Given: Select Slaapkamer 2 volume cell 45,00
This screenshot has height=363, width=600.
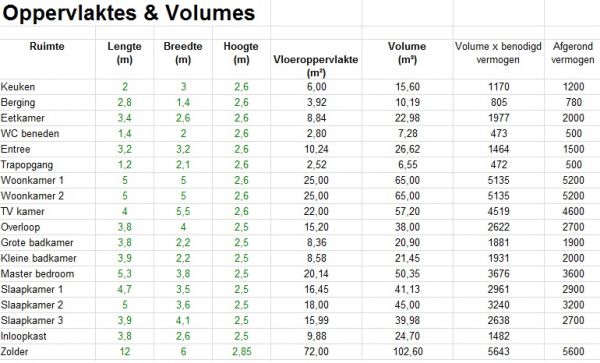Looking at the screenshot, I should pyautogui.click(x=407, y=305).
